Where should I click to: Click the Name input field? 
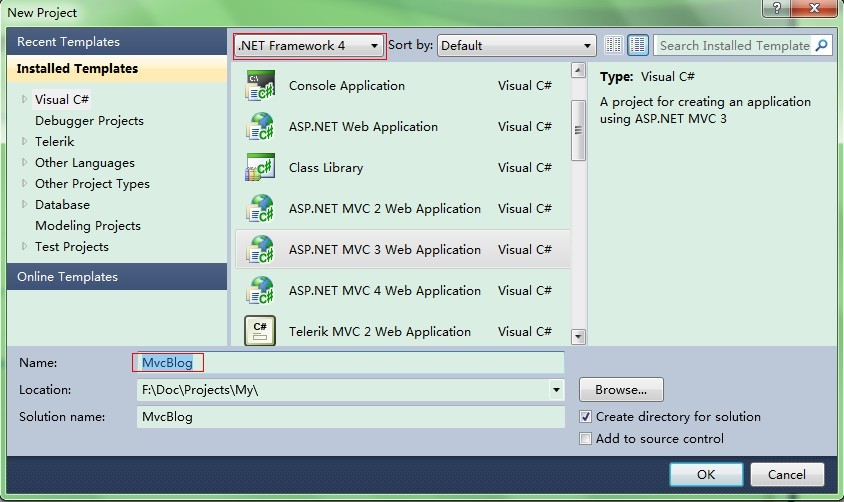350,363
